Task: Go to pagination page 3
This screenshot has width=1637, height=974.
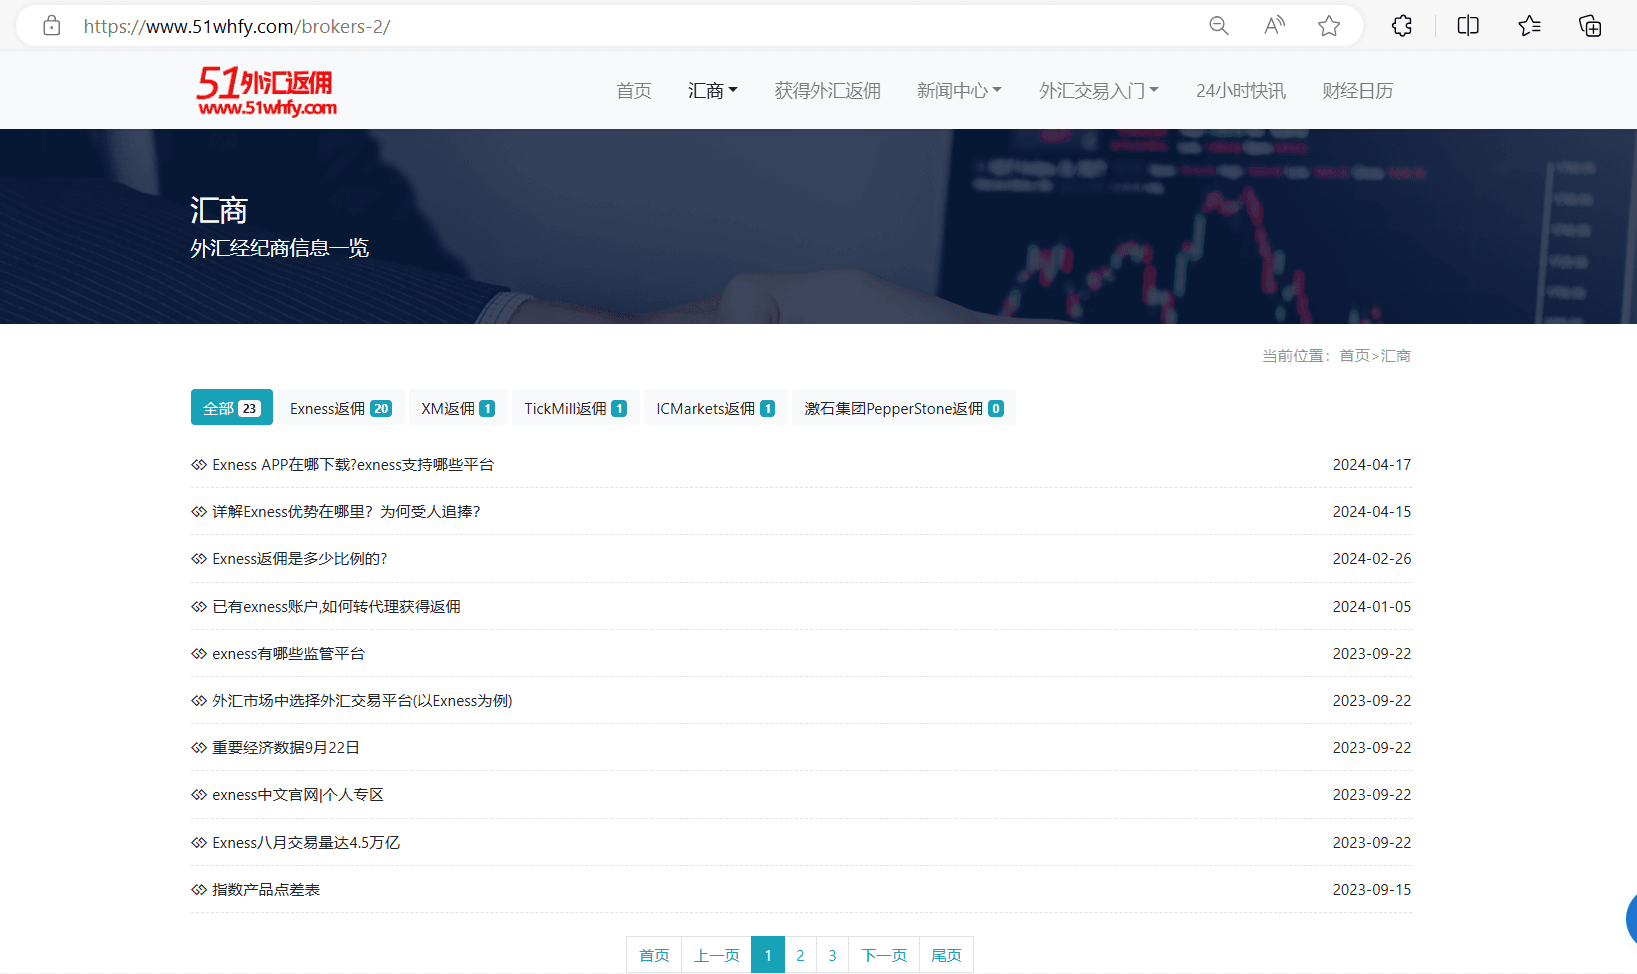Action: (x=832, y=955)
